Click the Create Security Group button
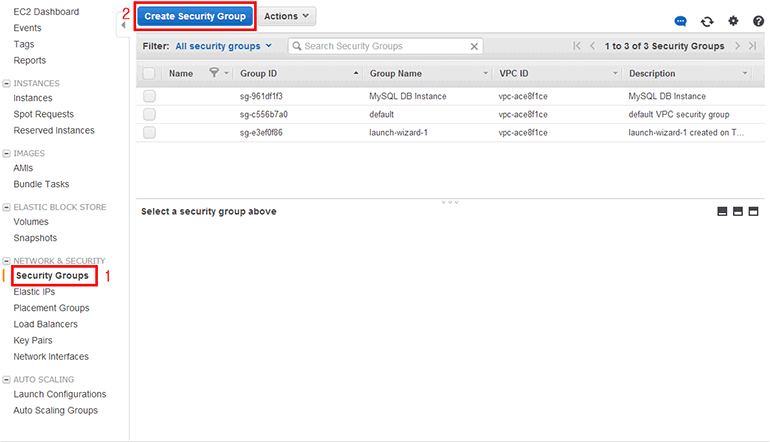This screenshot has width=770, height=442. tap(195, 16)
